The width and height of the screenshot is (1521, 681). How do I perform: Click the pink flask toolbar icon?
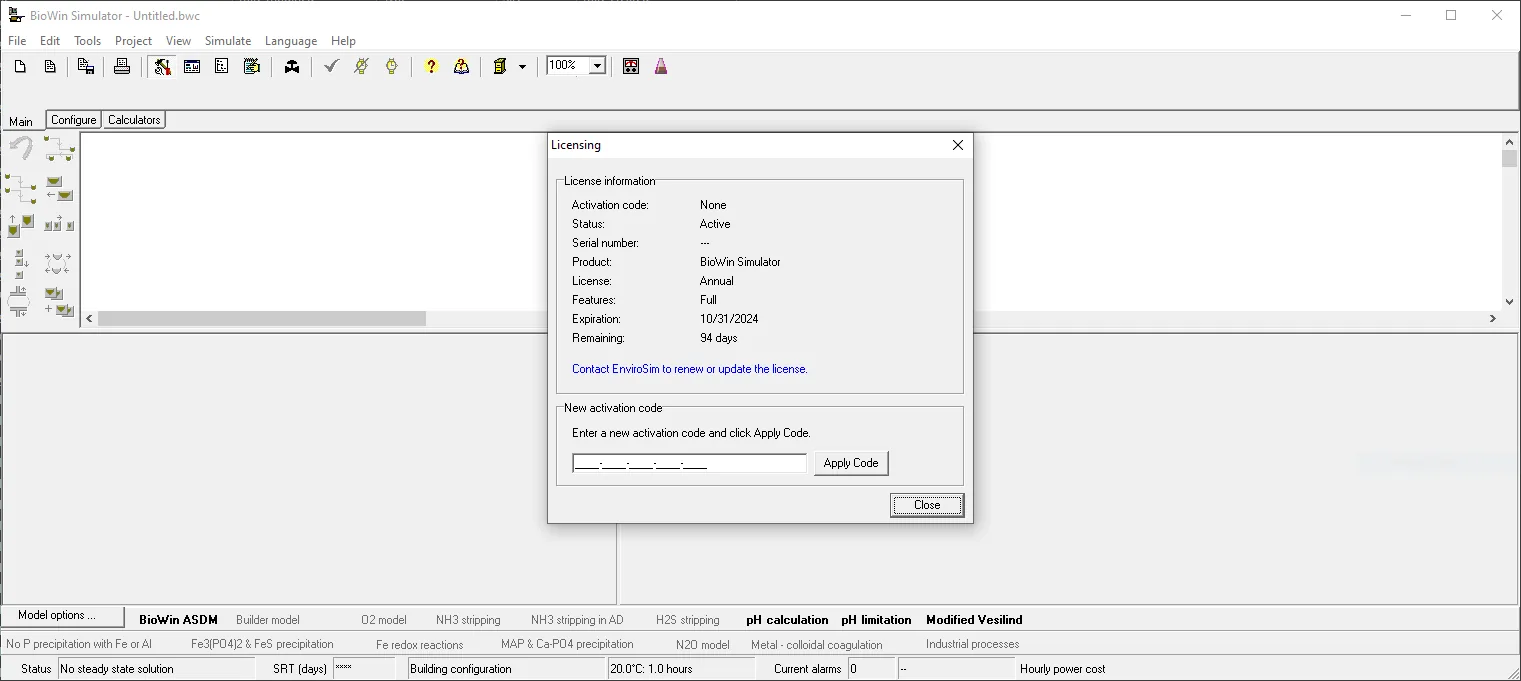(661, 67)
